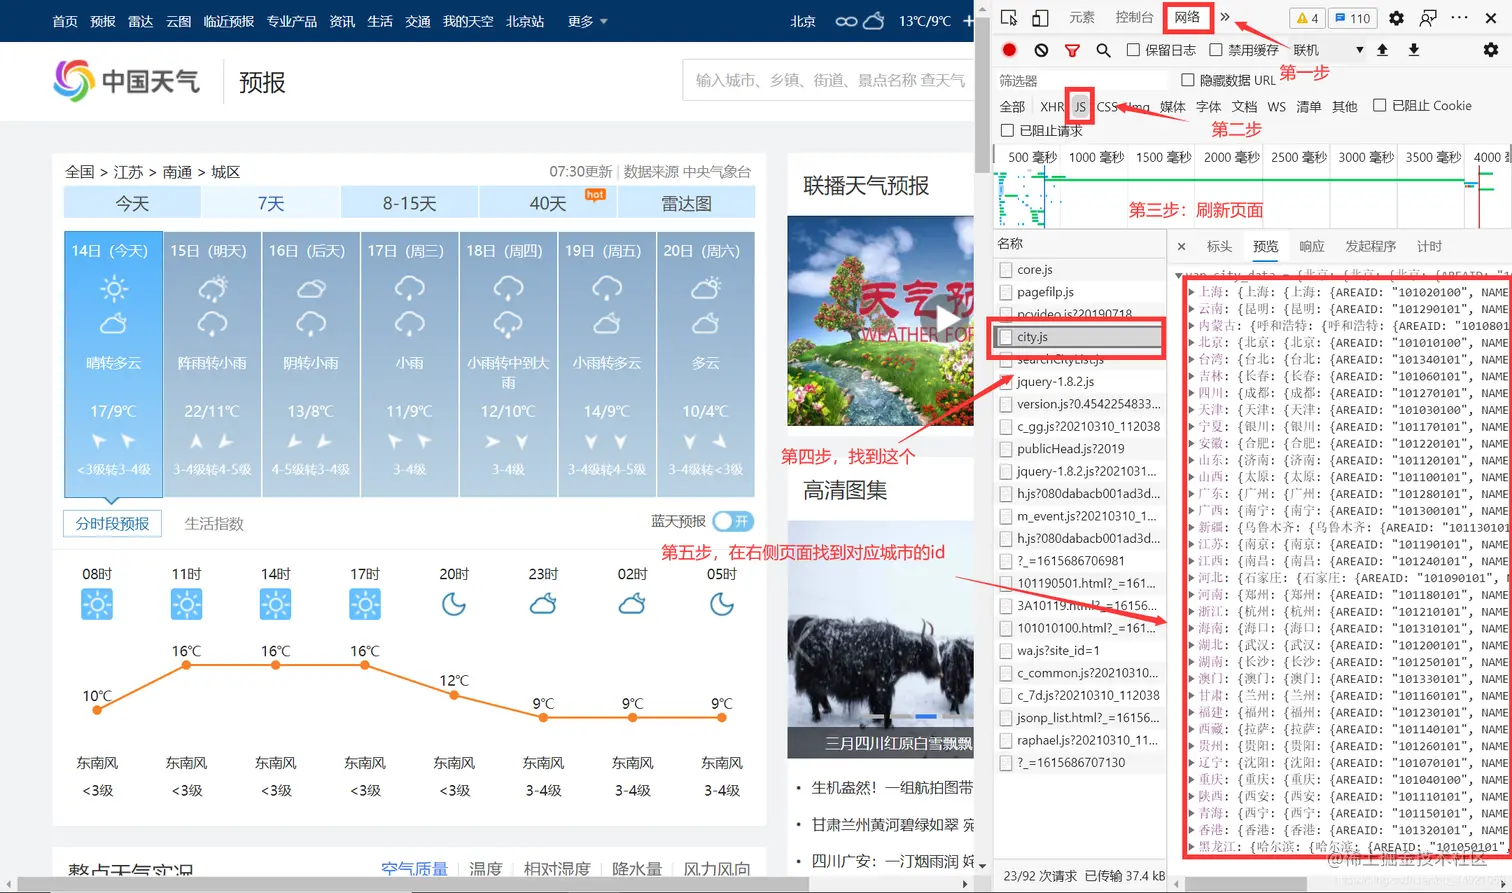The width and height of the screenshot is (1512, 893).
Task: Enable the 禁用缓存 checkbox
Action: coord(1216,50)
